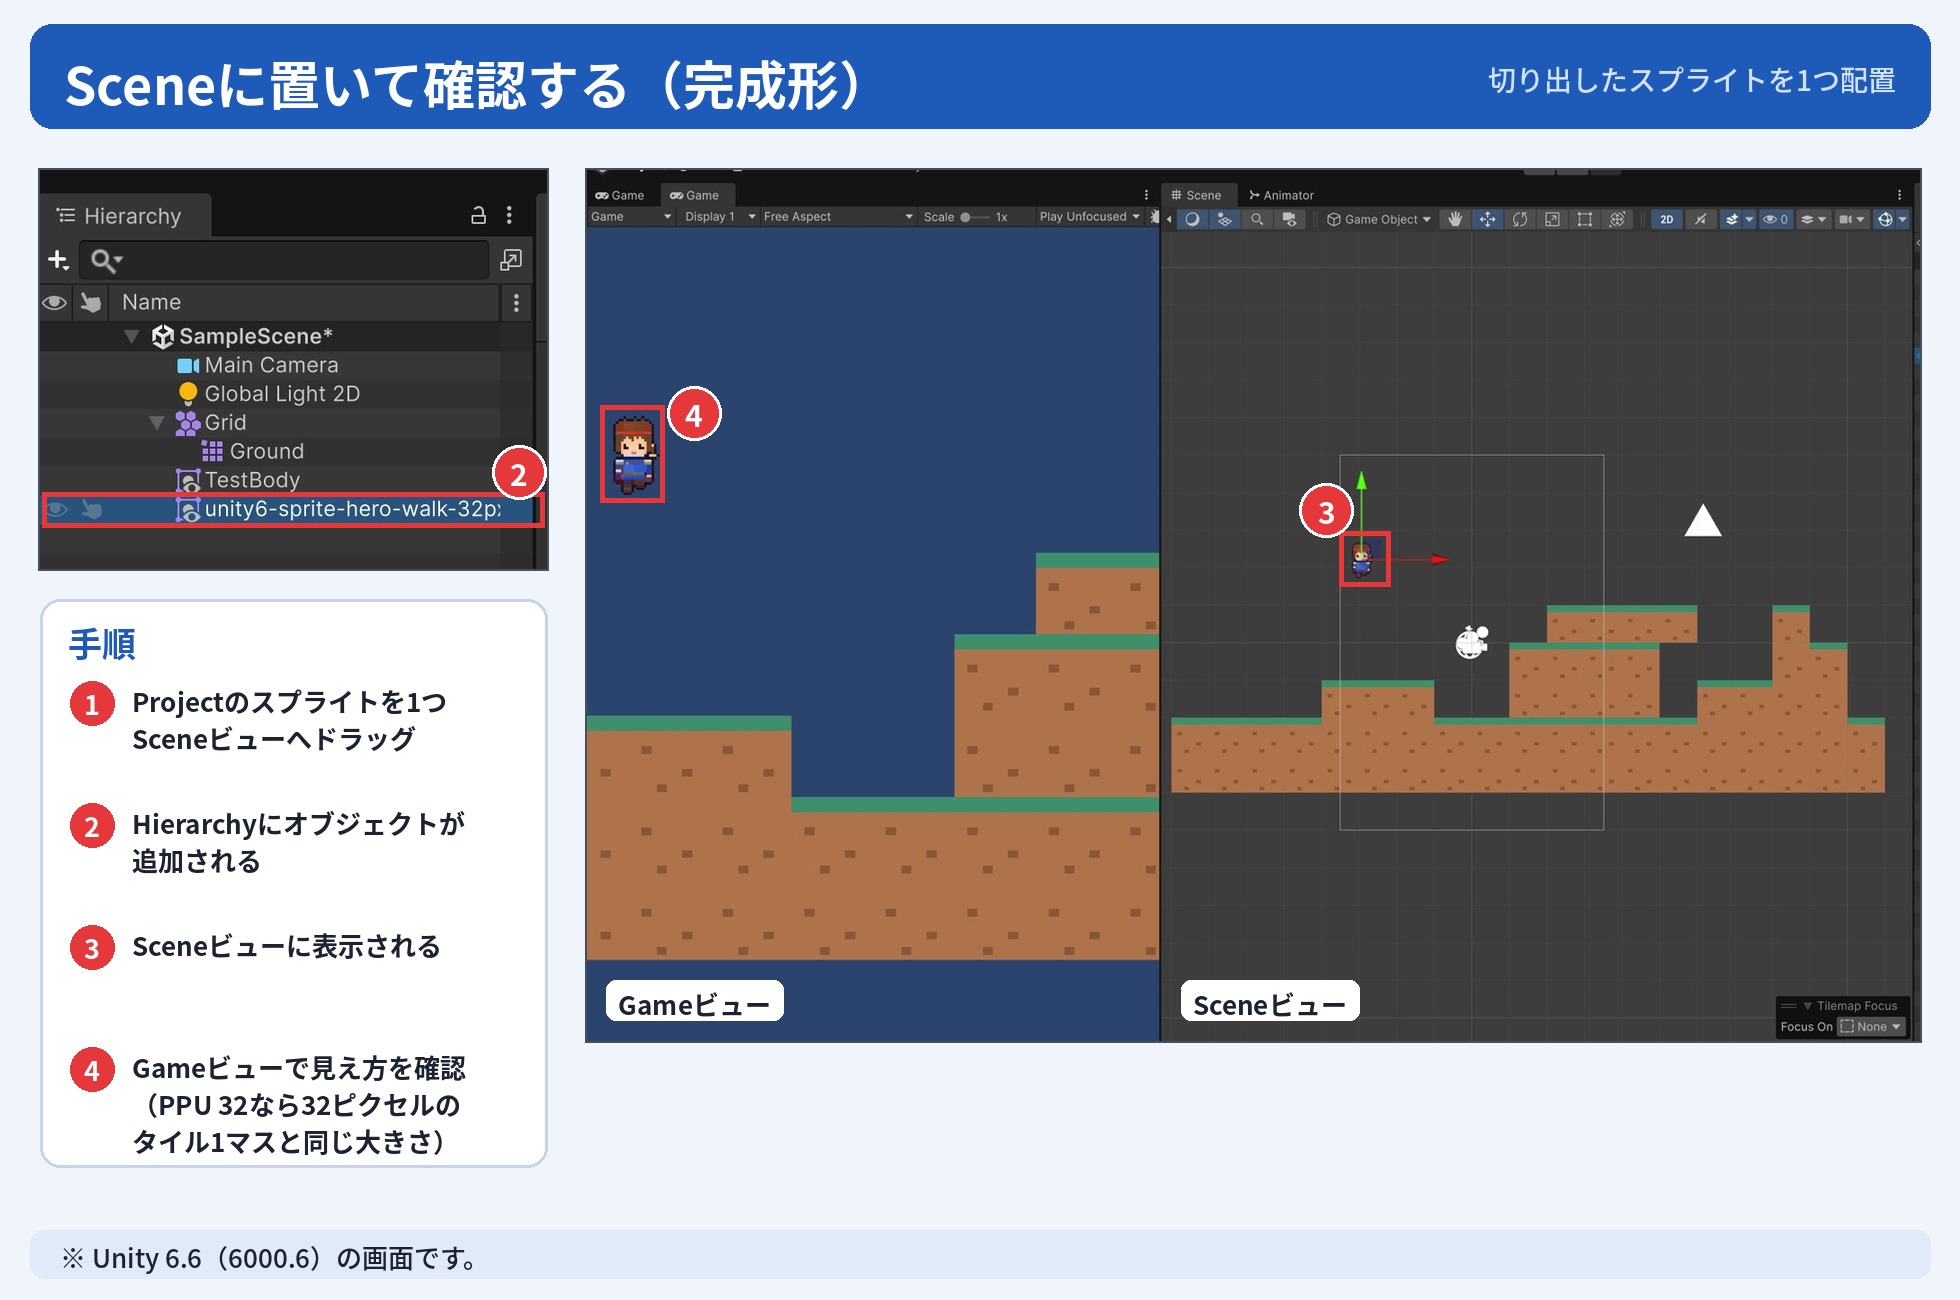Open the Gizmos dropdown arrow
Image resolution: width=1960 pixels, height=1300 pixels.
1903,219
